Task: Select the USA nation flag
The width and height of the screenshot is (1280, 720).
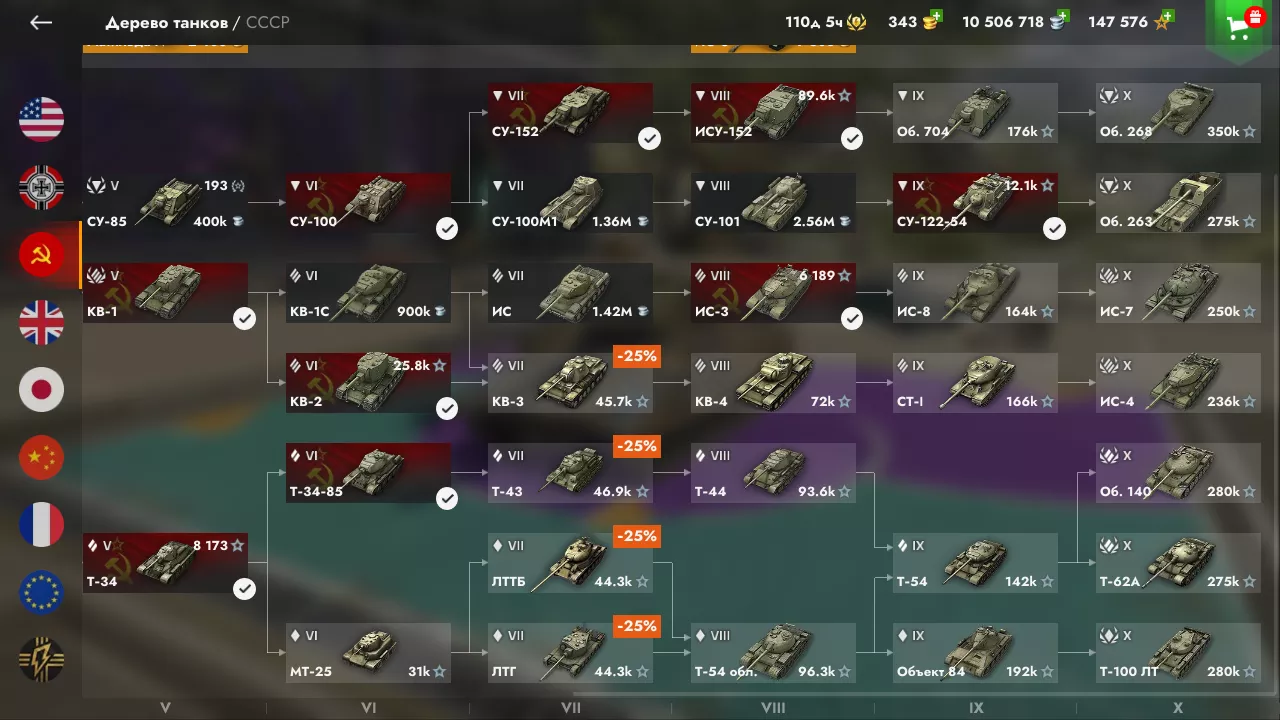Action: click(41, 120)
